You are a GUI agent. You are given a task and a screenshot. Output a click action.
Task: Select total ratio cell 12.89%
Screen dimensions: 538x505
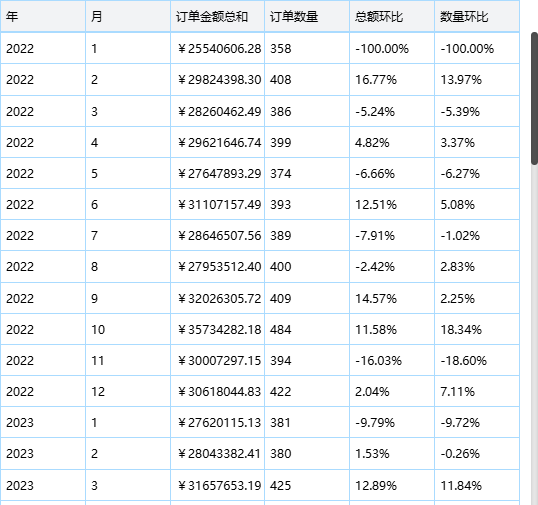(392, 485)
